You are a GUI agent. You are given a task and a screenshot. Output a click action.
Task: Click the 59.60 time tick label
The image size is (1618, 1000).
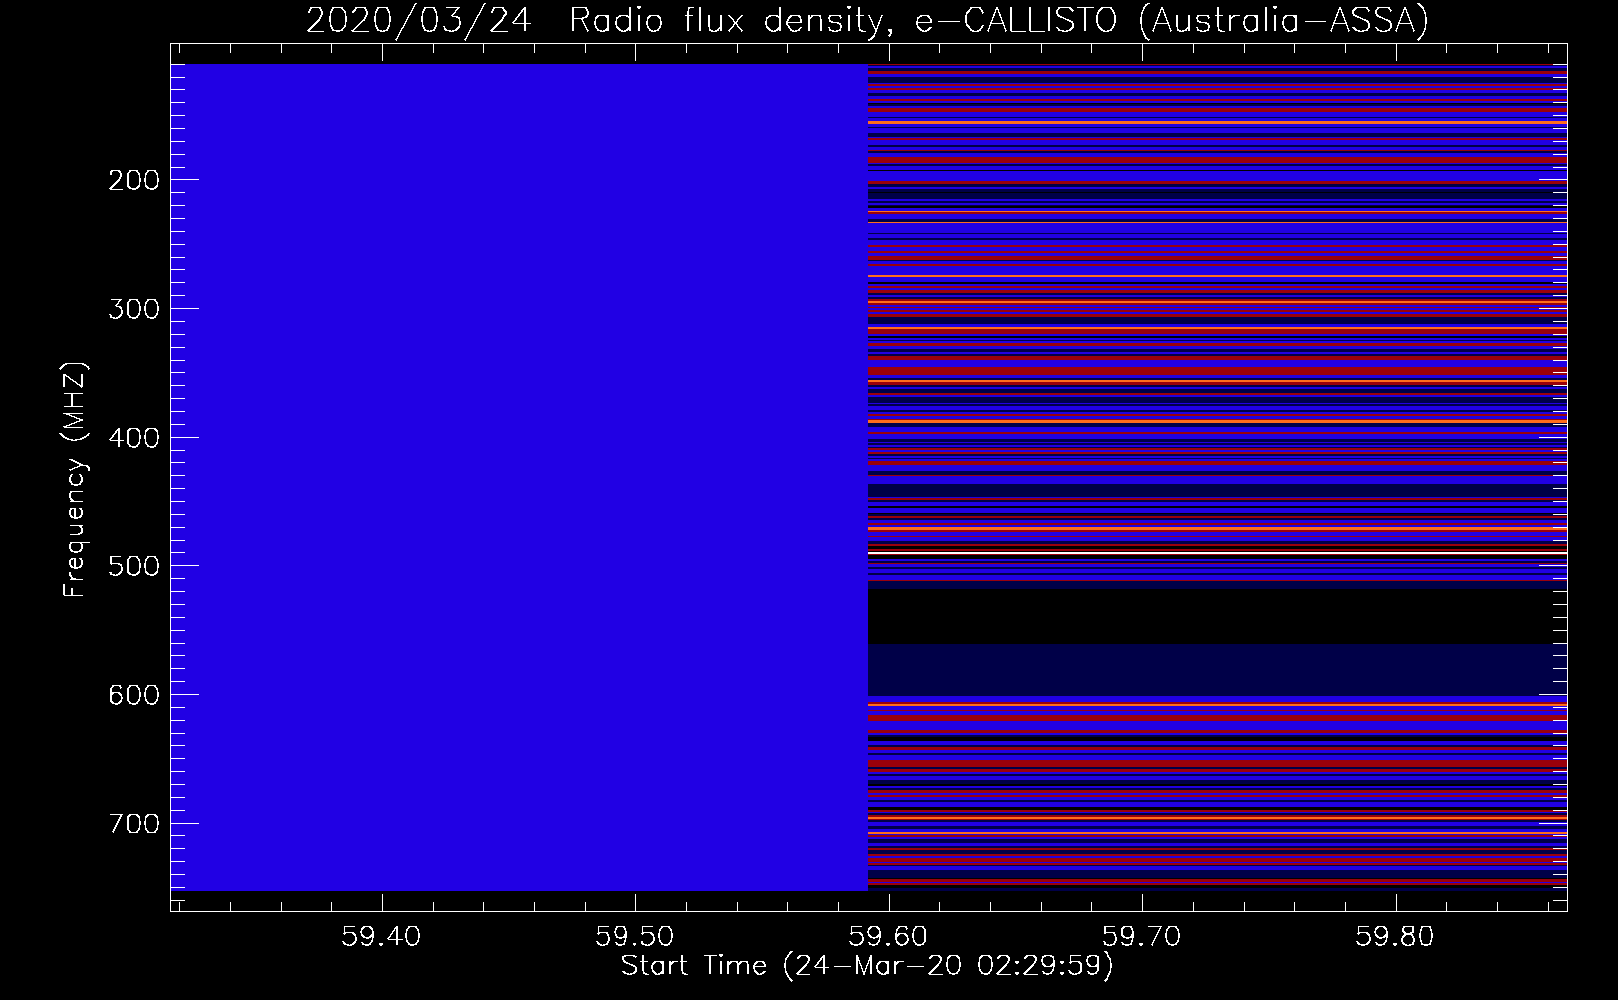(888, 937)
